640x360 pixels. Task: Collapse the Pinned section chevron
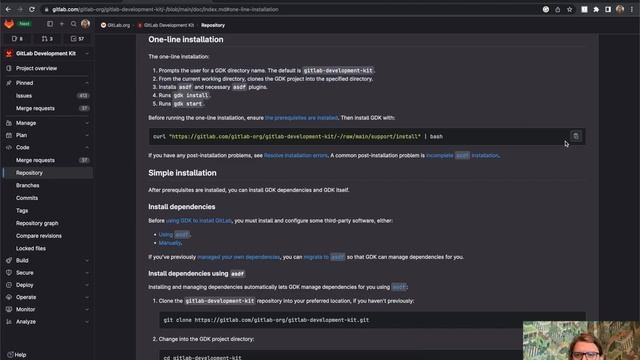click(x=87, y=83)
